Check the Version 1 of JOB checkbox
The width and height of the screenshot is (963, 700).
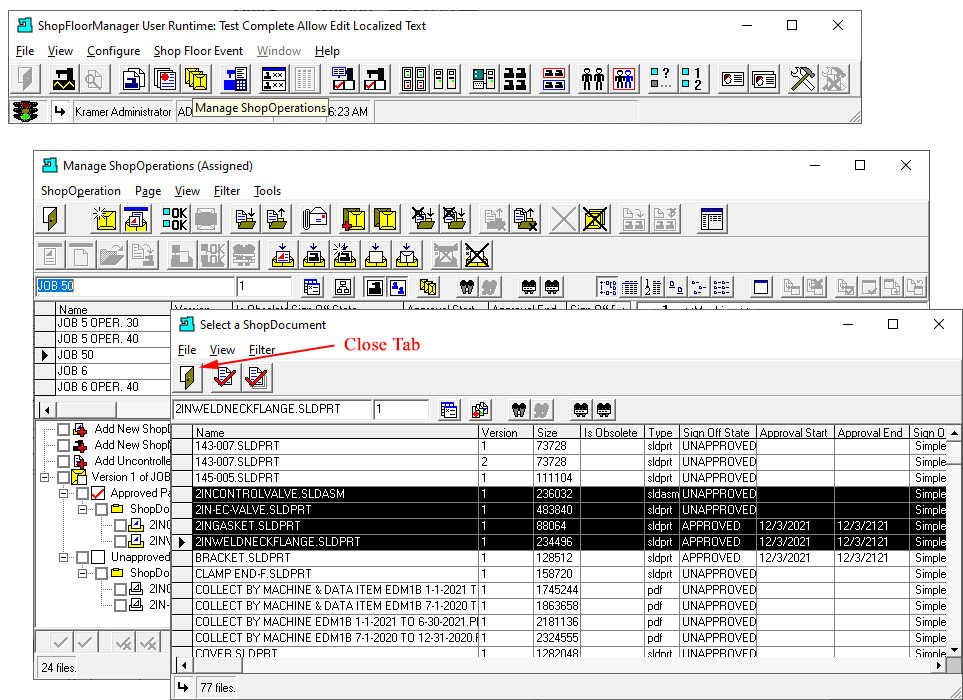63,477
